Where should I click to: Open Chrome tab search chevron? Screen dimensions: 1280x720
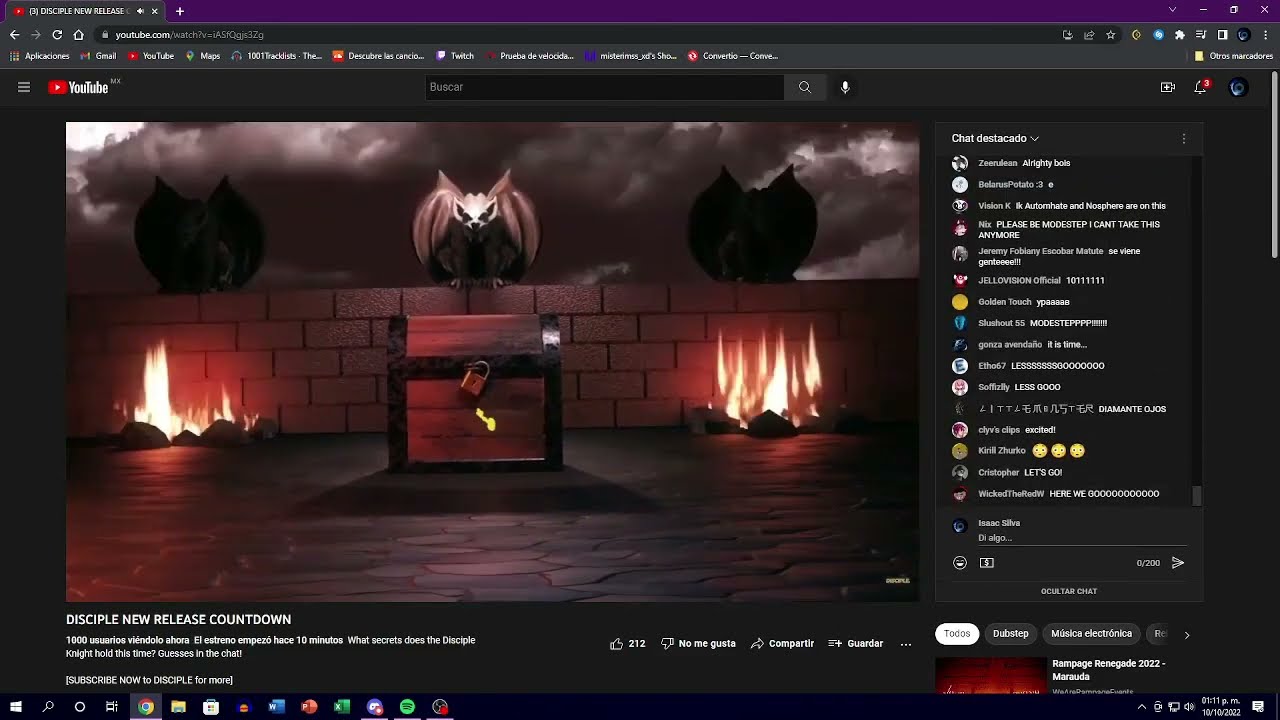[x=1173, y=10]
